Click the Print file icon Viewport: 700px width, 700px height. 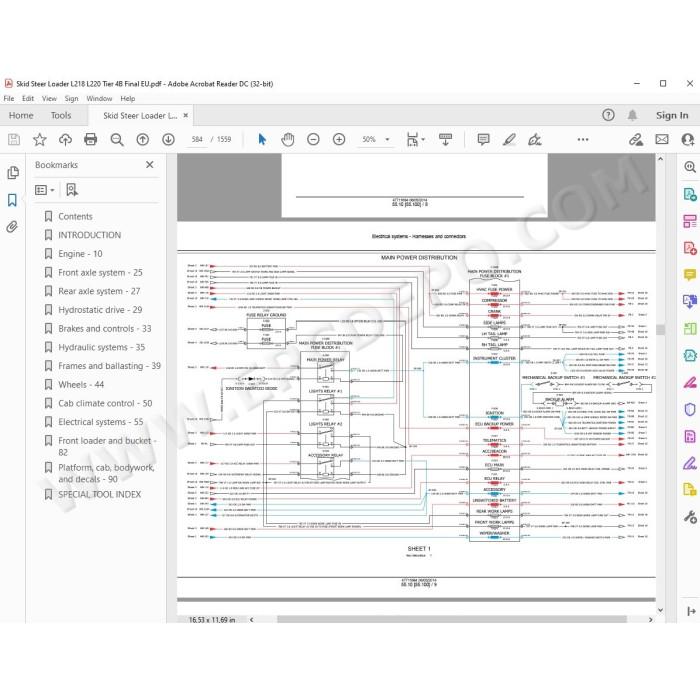91,139
